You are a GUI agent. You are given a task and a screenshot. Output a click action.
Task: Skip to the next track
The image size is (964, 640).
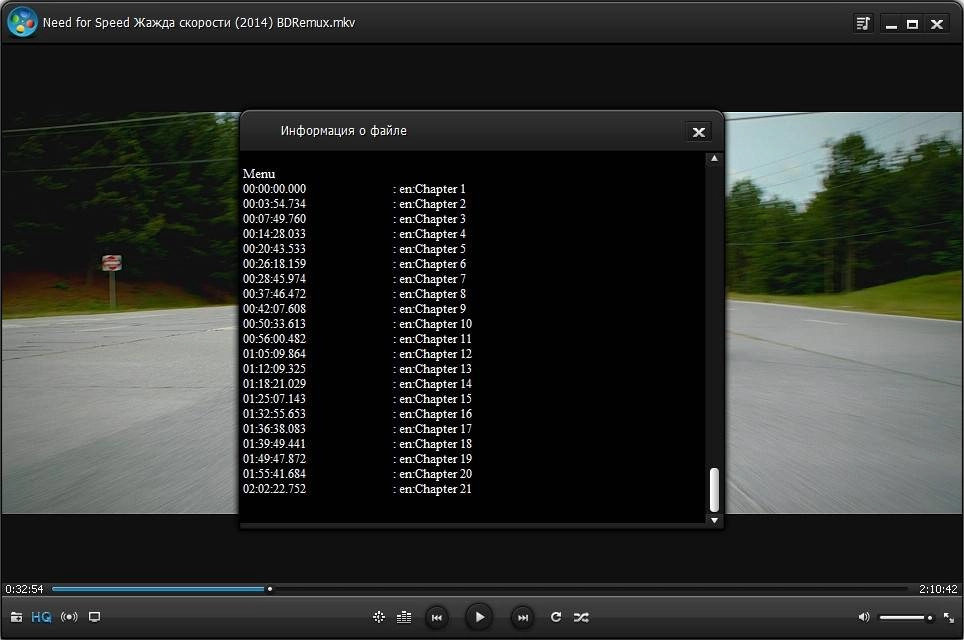[523, 617]
